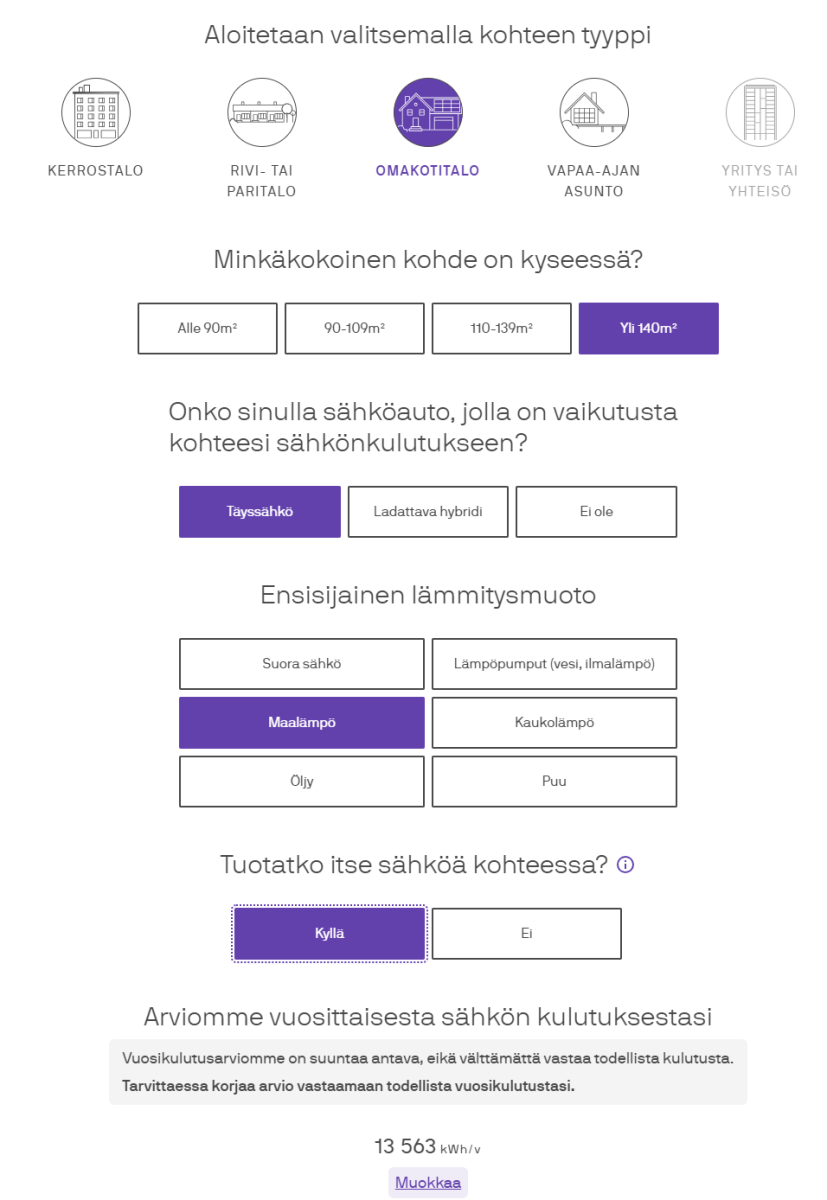The height and width of the screenshot is (1200, 827).
Task: Answer Ei to producing own electricity
Action: [526, 933]
